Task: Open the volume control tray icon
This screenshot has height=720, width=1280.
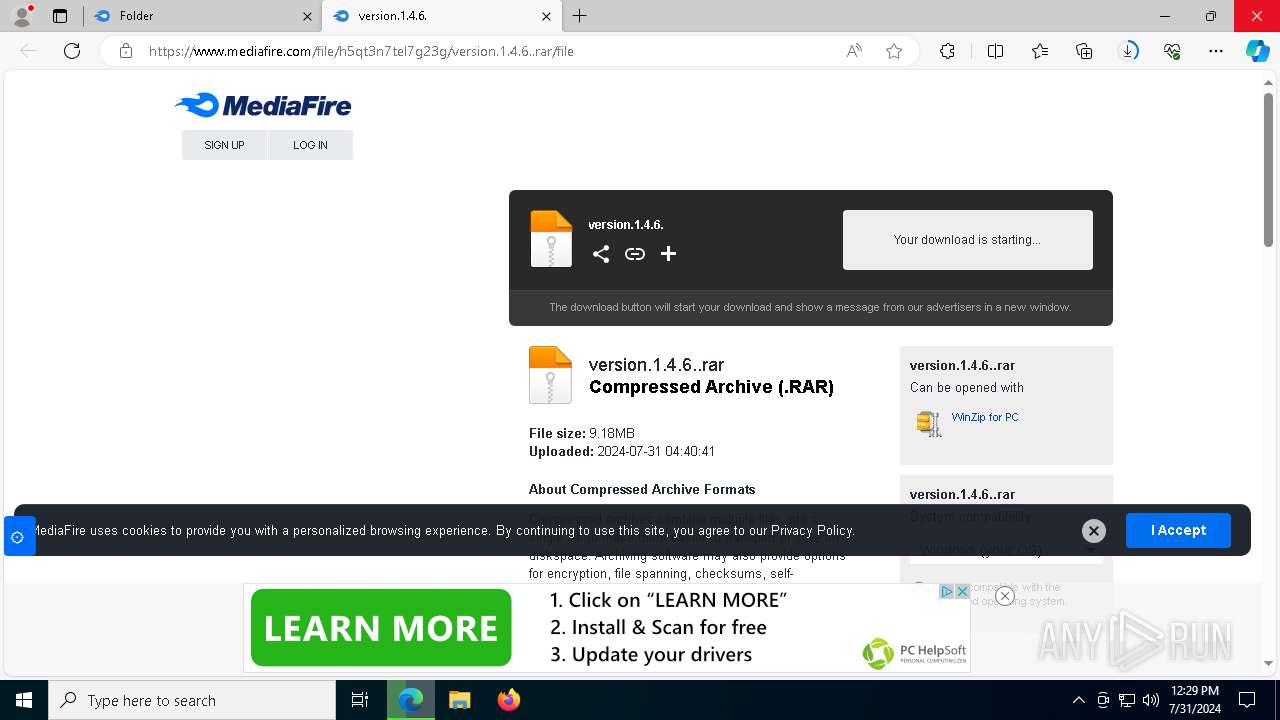Action: pyautogui.click(x=1150, y=700)
